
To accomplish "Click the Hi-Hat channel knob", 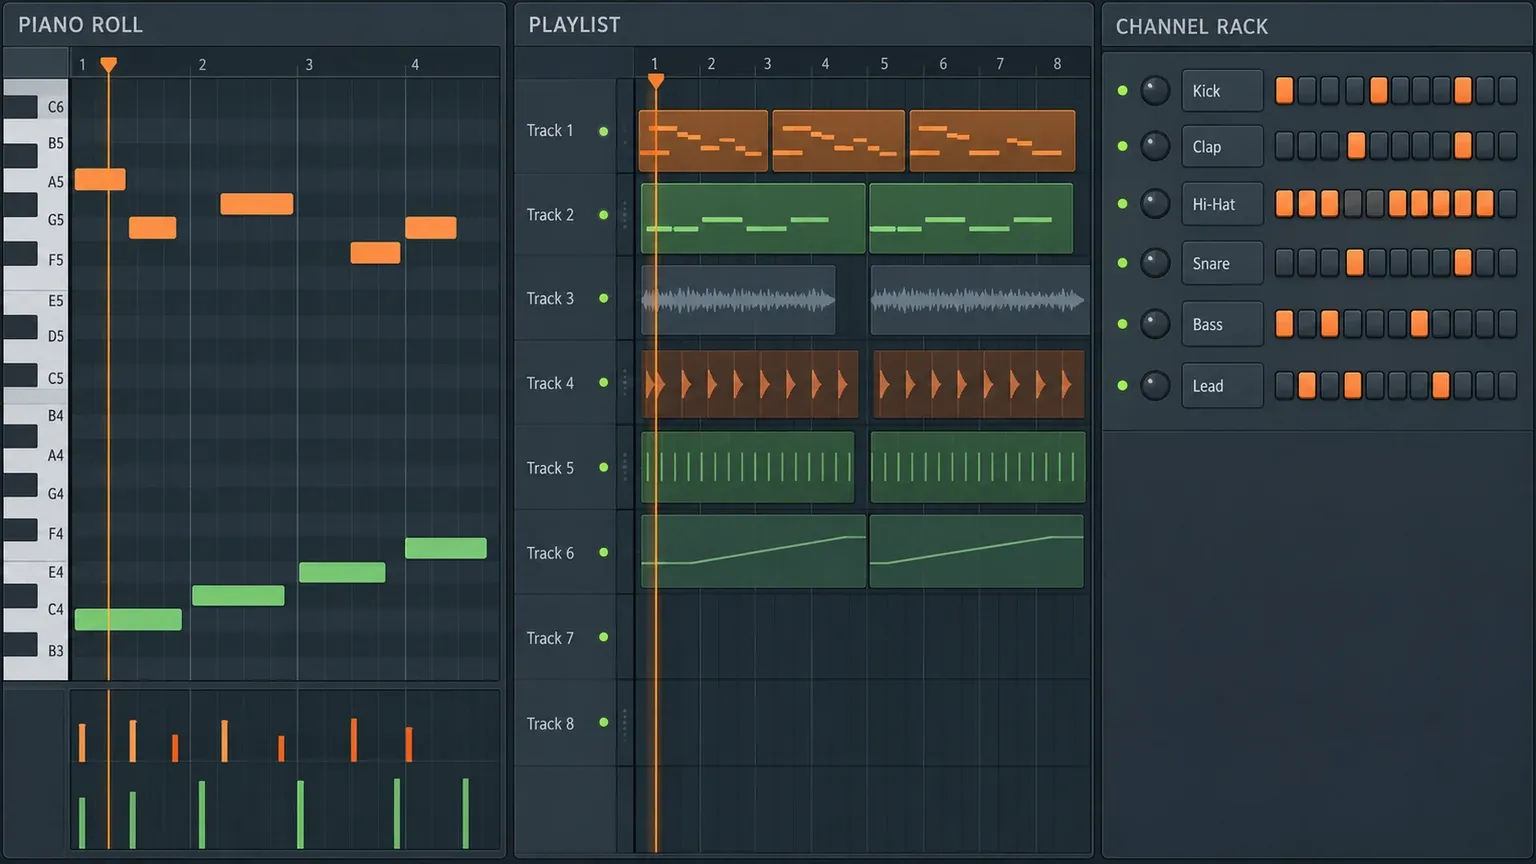I will (1155, 204).
